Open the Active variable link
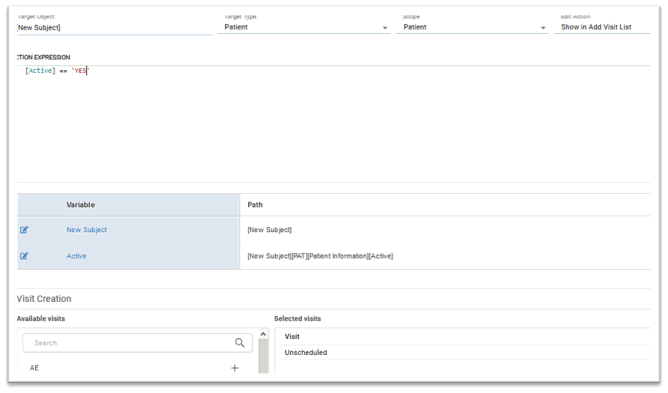Screen dimensions: 668x393 76,256
